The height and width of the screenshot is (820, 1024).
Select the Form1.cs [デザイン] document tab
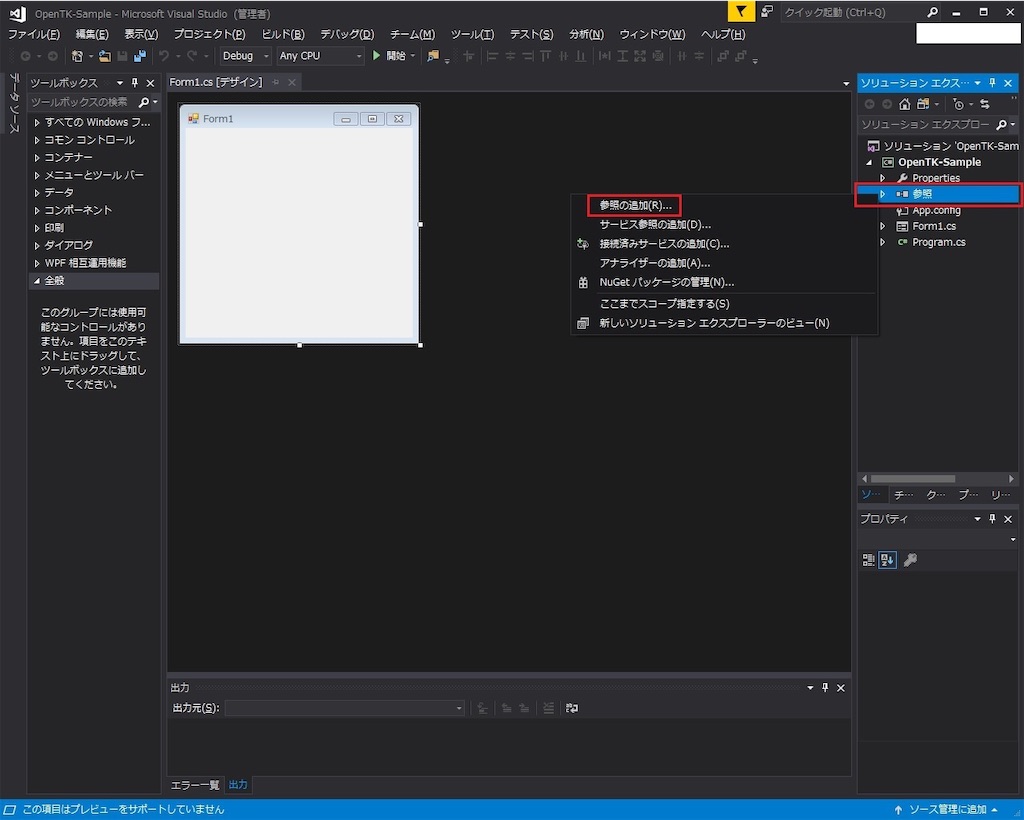pos(216,82)
